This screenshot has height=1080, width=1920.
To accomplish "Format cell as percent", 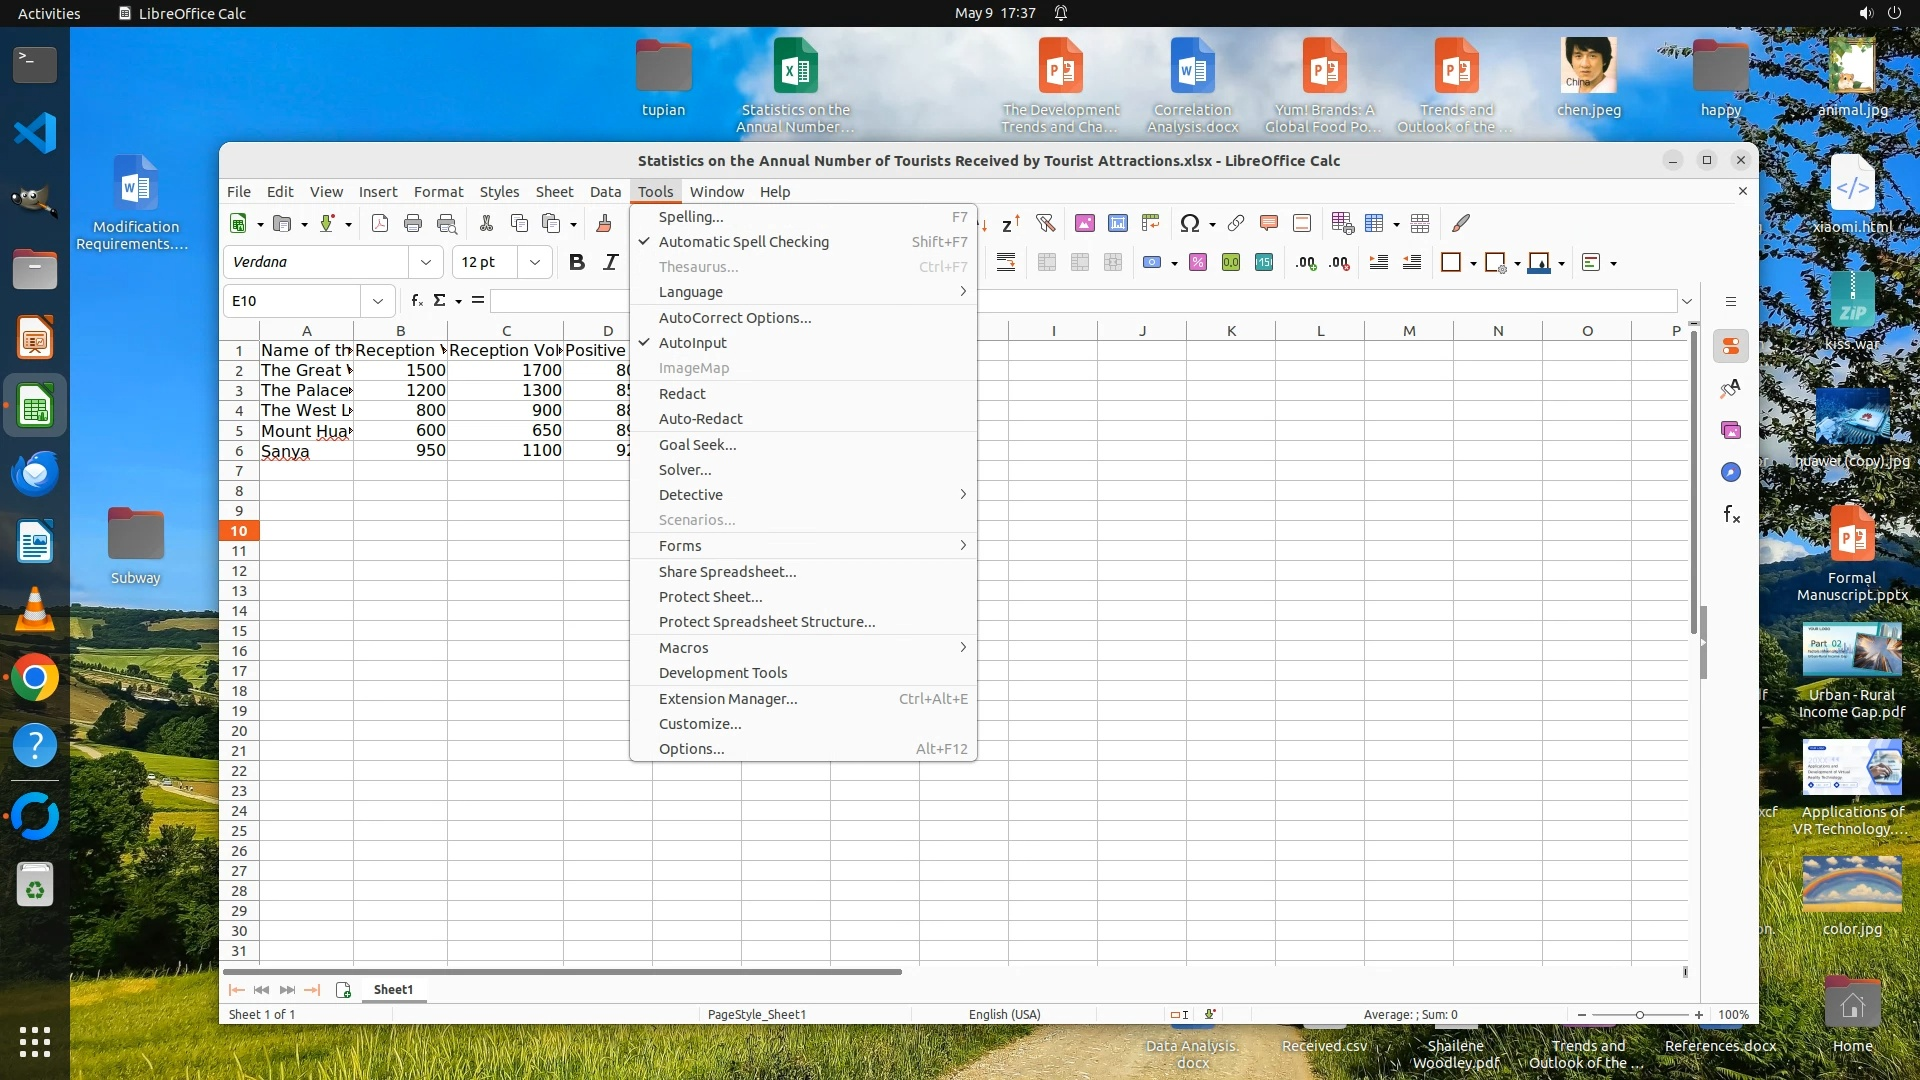I will click(x=1198, y=262).
